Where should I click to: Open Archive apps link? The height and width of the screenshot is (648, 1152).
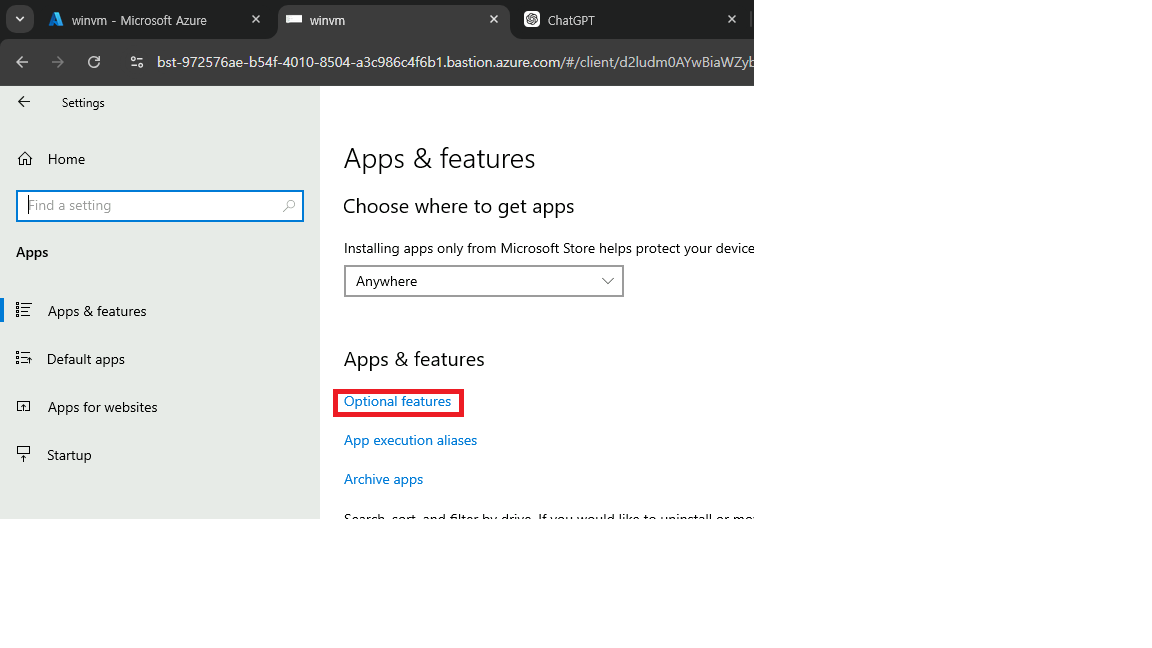384,479
